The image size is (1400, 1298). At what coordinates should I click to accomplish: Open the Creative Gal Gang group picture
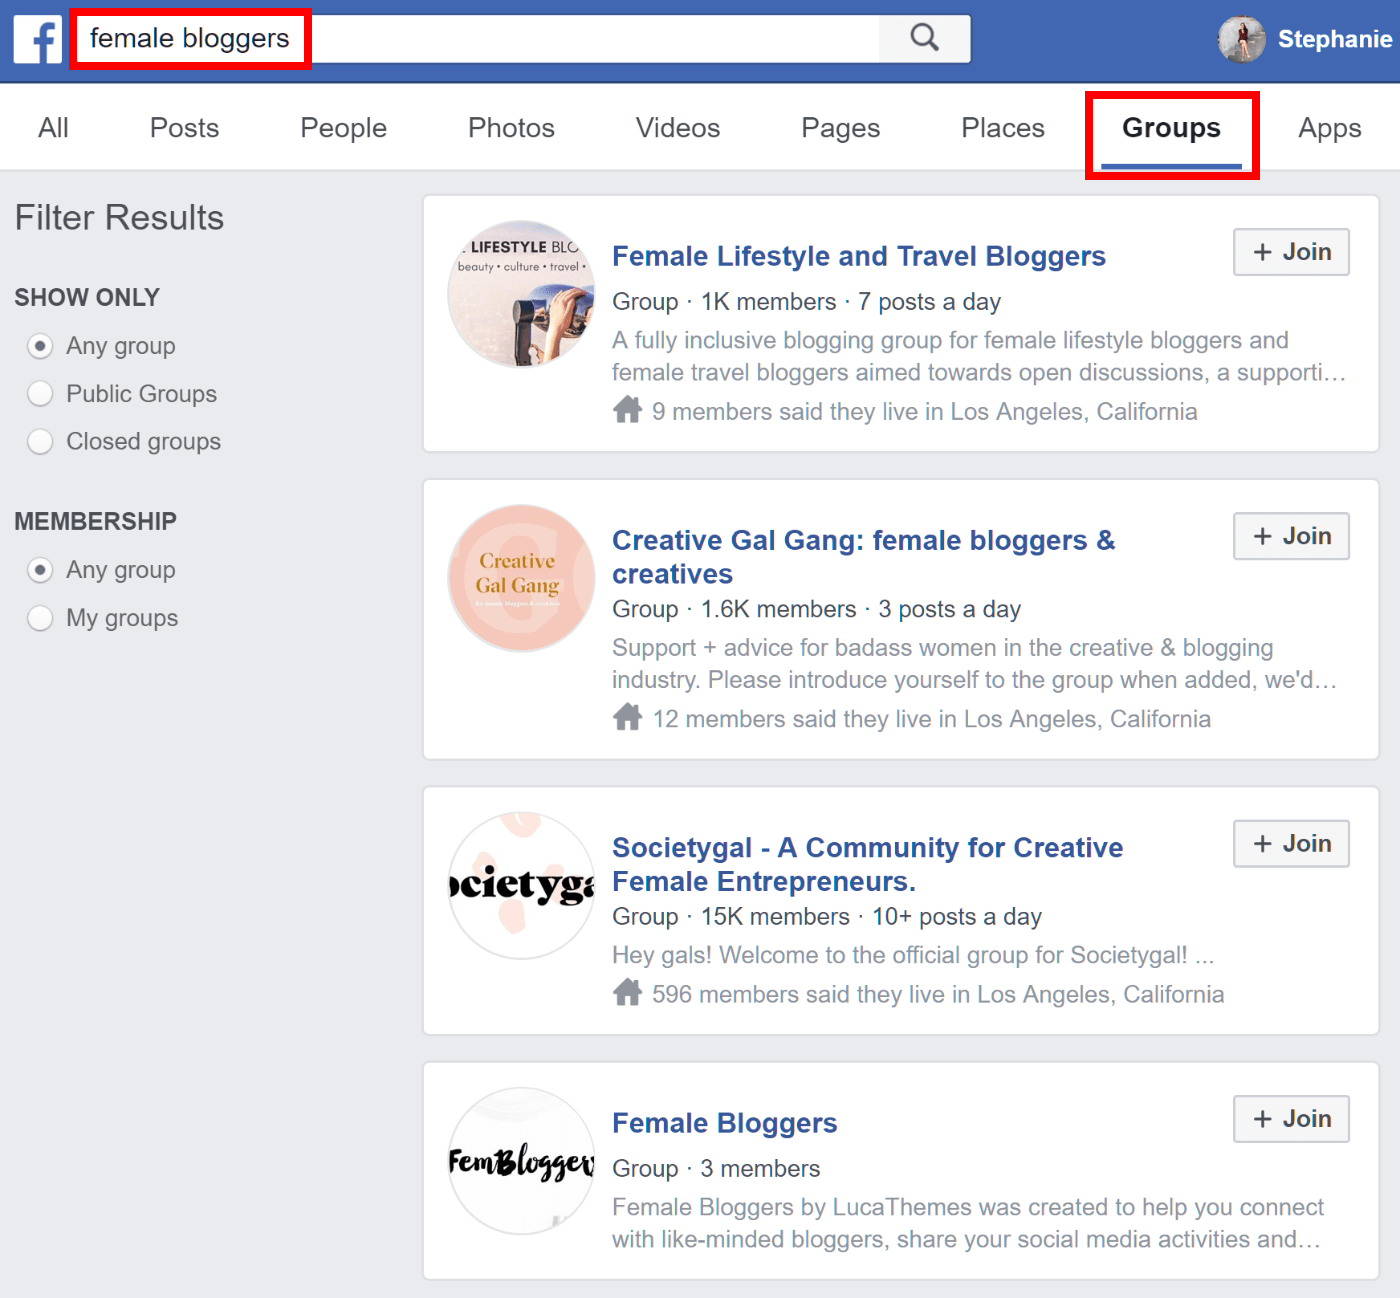coord(521,578)
